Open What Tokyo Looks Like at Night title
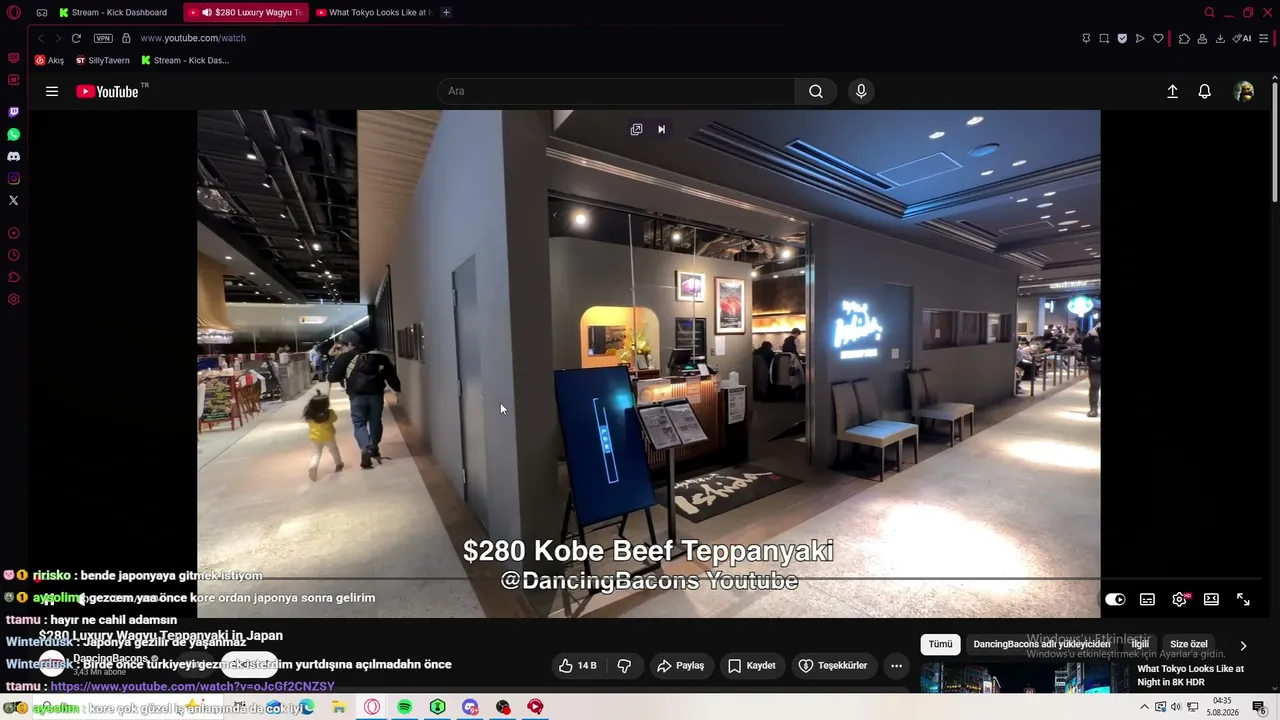 [1190, 675]
